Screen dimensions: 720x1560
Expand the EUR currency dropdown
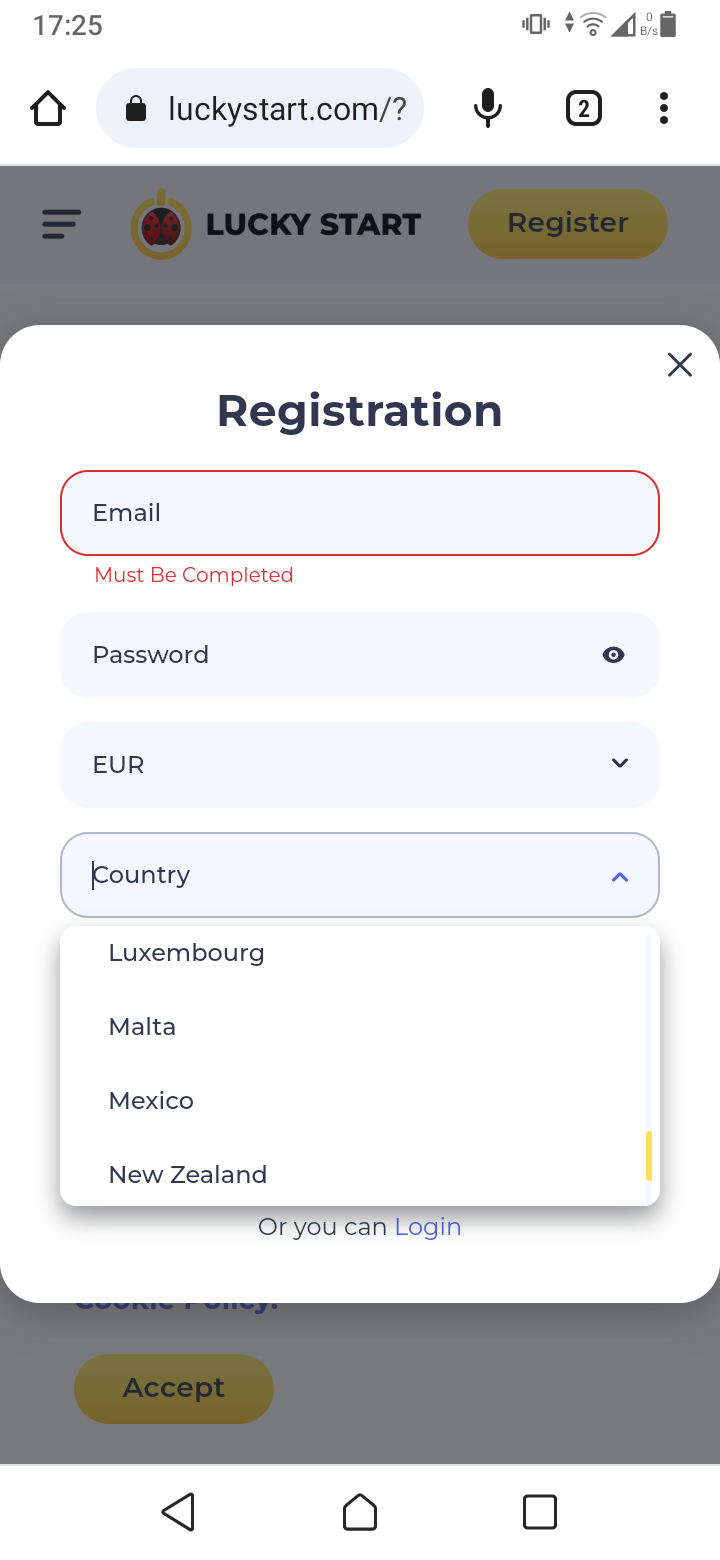coord(619,764)
